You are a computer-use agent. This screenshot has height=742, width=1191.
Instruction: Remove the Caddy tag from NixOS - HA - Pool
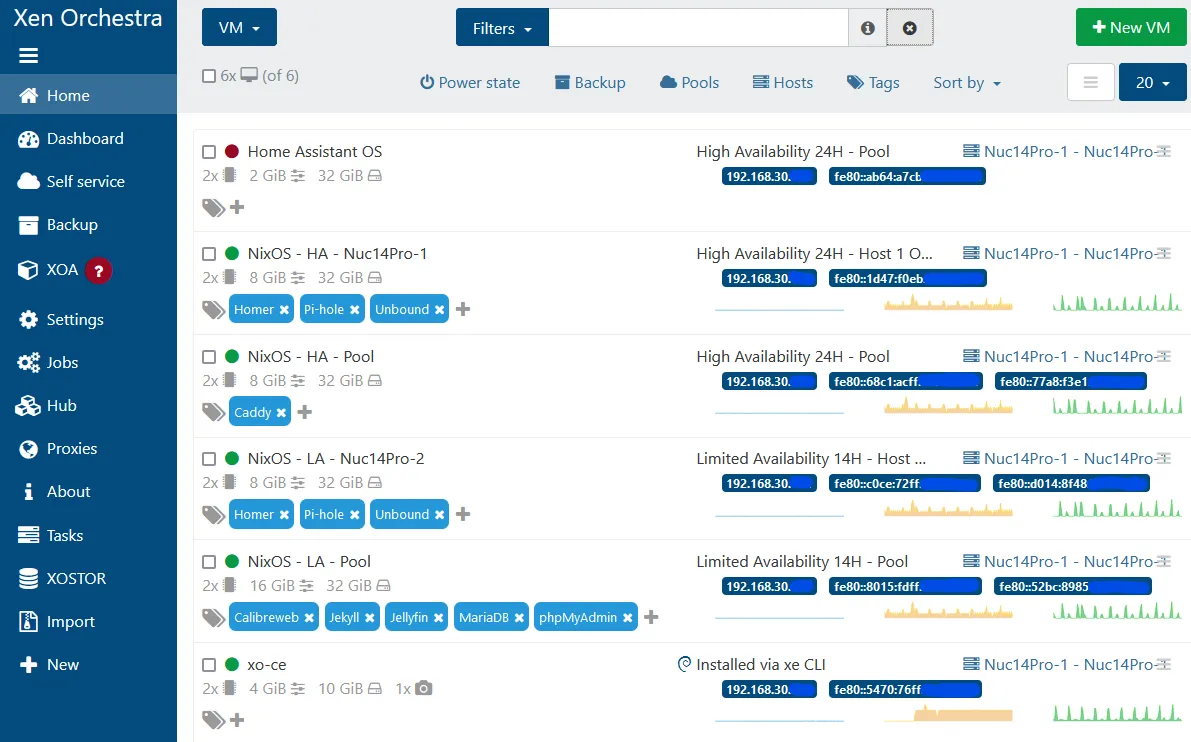click(281, 413)
